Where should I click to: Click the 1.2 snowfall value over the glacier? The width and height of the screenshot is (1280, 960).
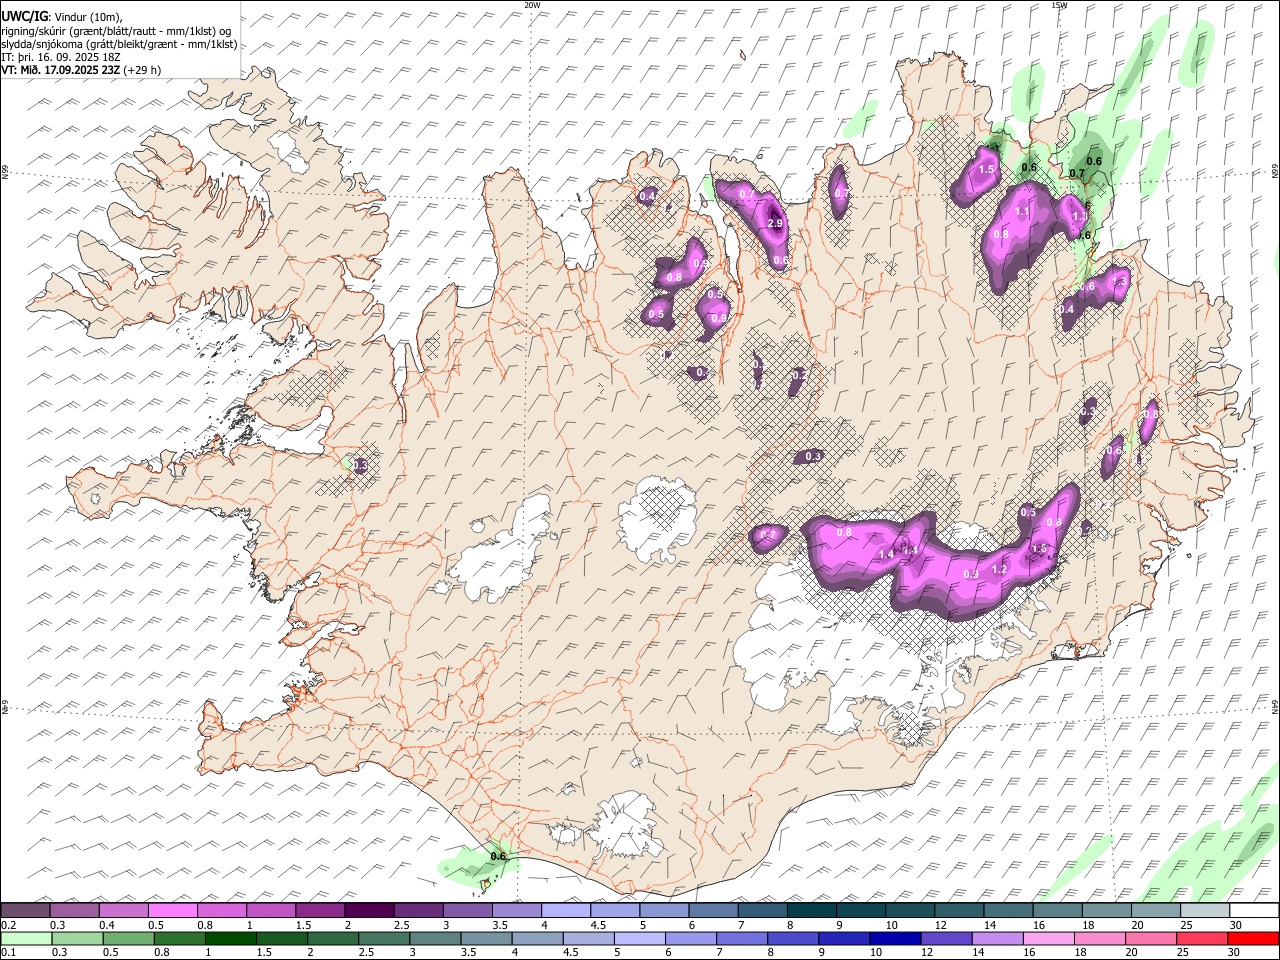point(999,569)
